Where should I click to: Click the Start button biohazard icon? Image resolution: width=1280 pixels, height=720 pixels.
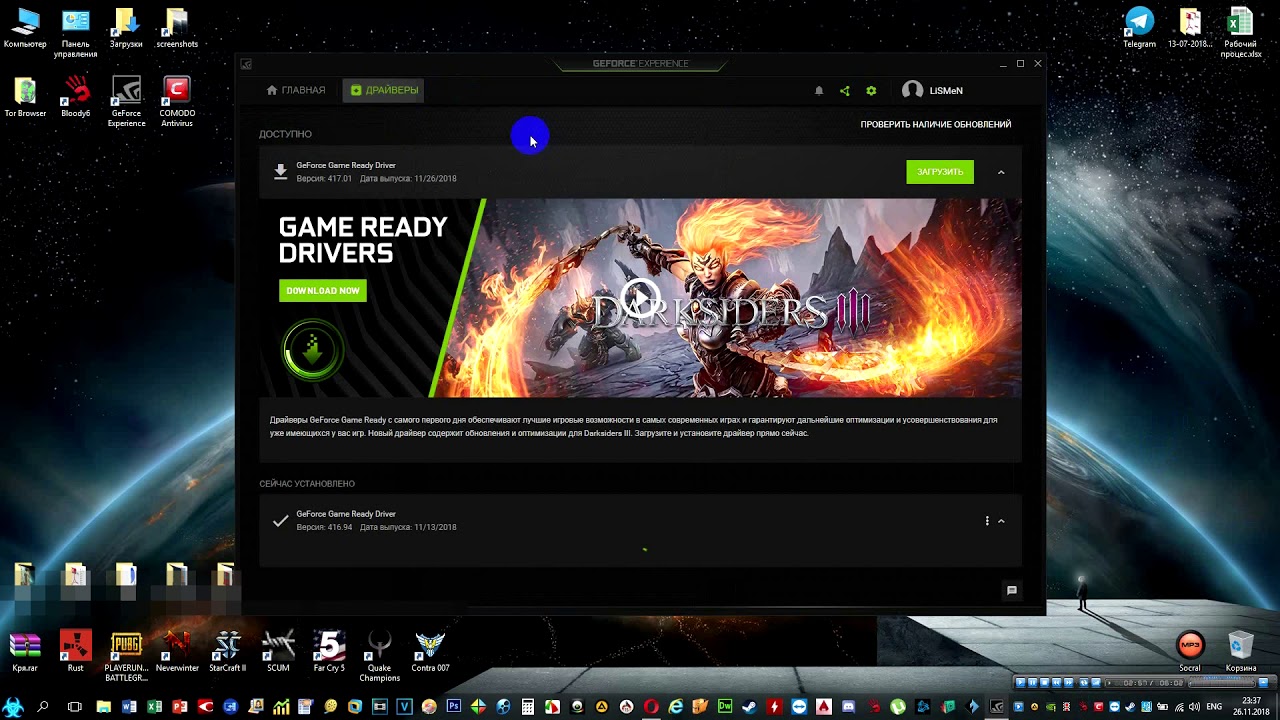coord(12,707)
